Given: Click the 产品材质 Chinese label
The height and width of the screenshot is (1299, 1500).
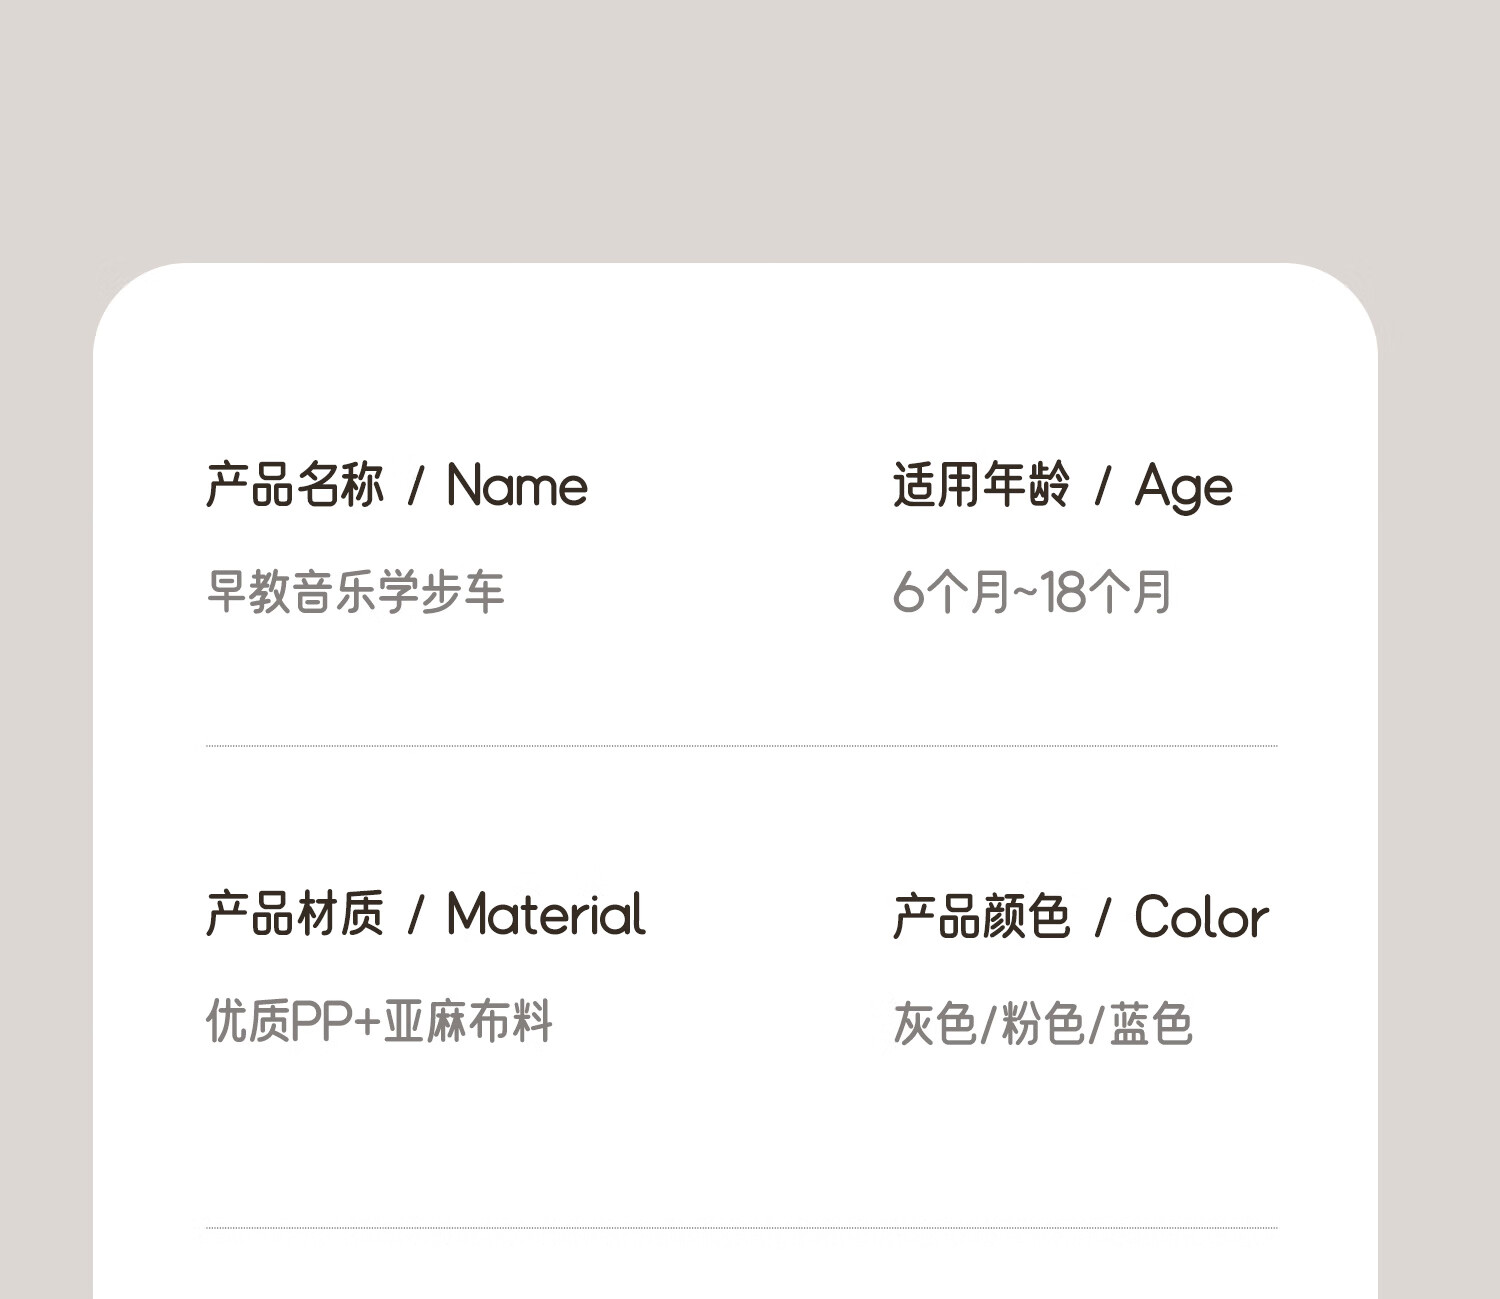Looking at the screenshot, I should (295, 914).
